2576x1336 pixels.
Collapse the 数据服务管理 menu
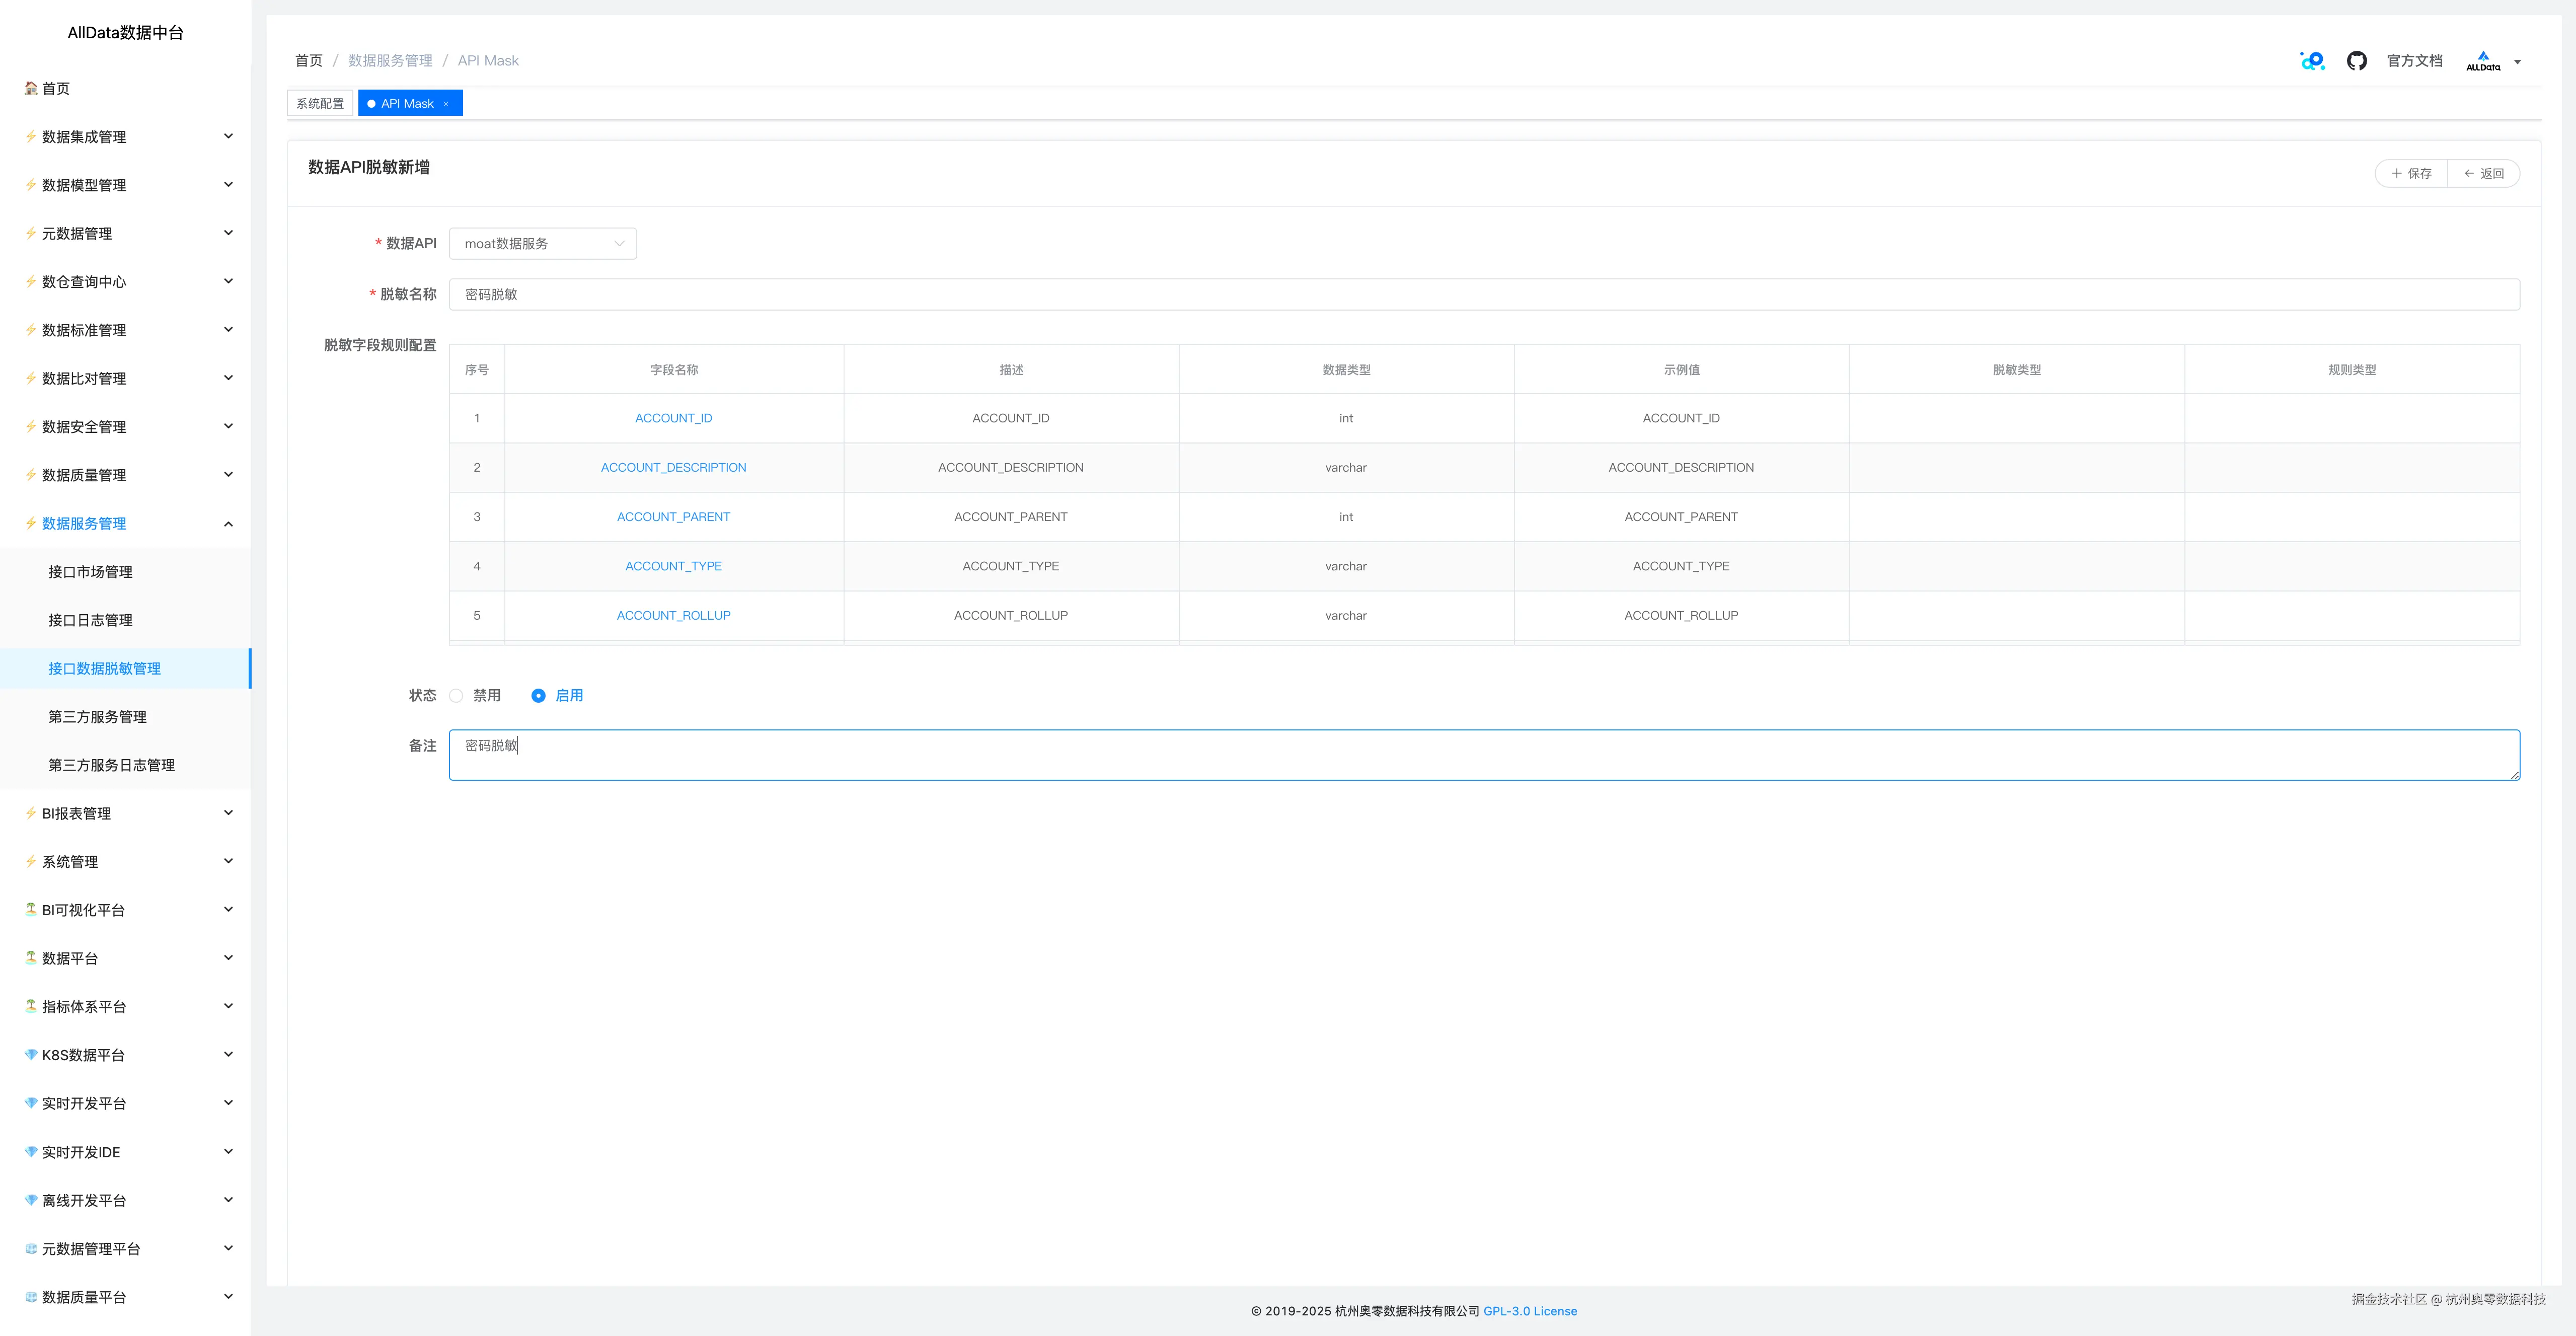228,524
